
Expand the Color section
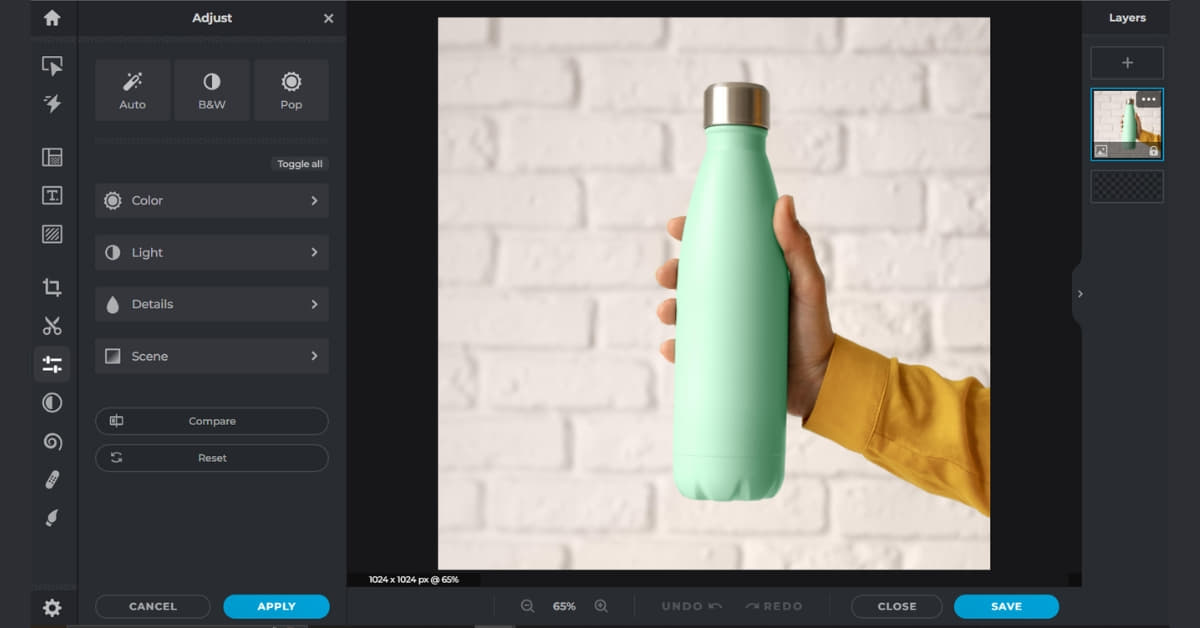(212, 201)
